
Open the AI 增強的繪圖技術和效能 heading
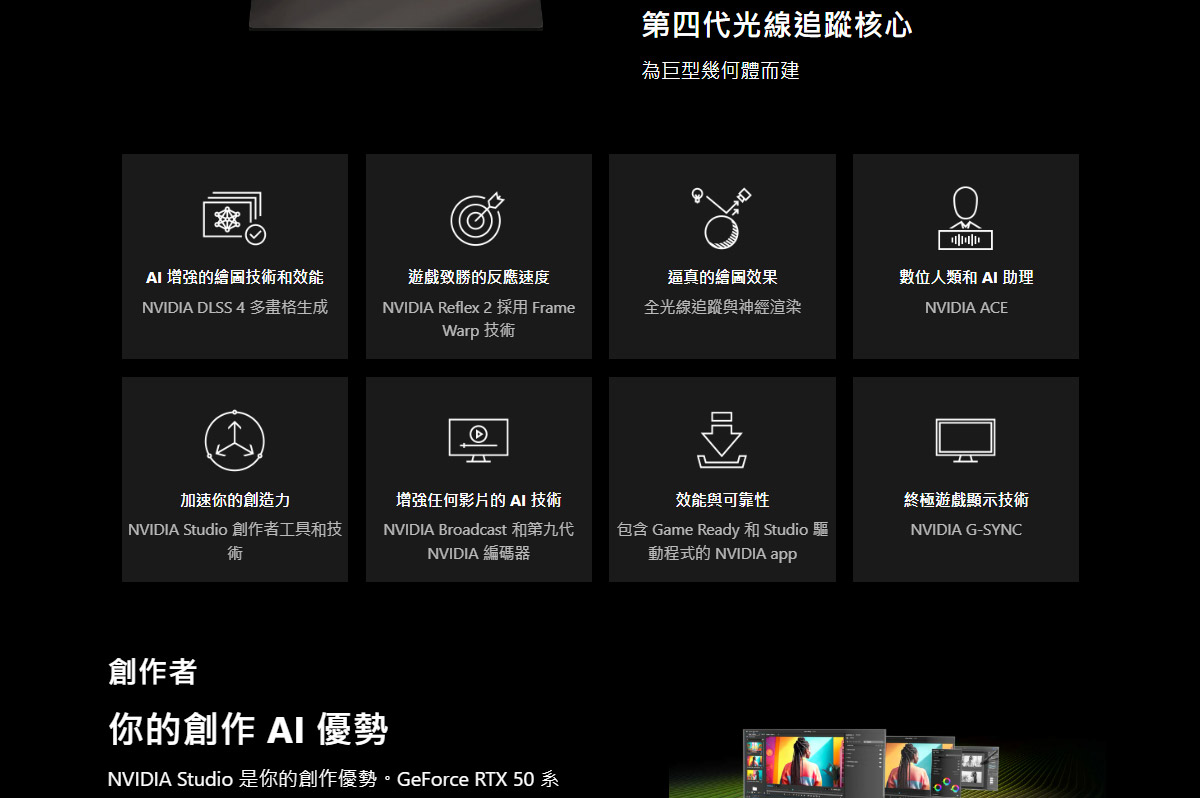point(235,277)
